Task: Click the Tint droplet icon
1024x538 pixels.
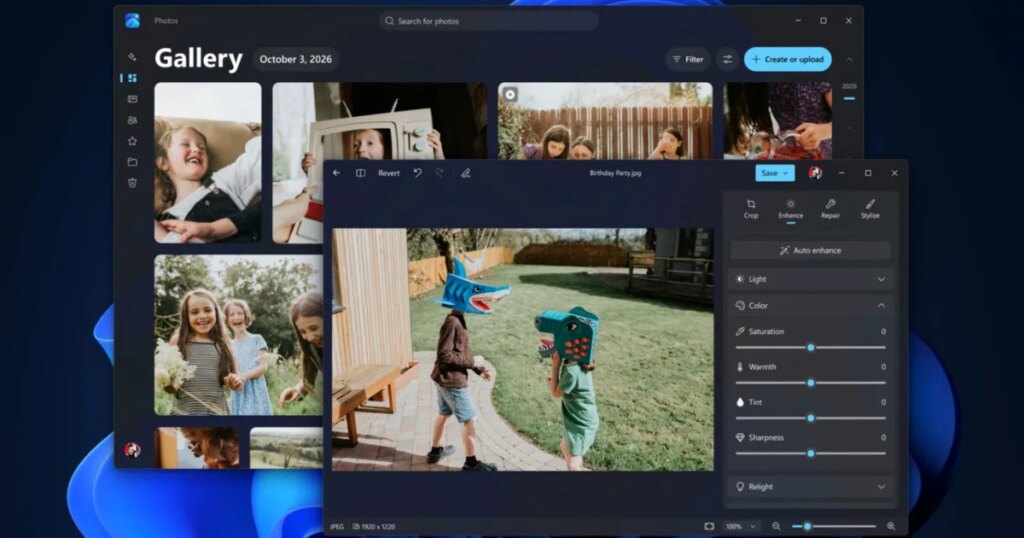Action: (x=740, y=402)
